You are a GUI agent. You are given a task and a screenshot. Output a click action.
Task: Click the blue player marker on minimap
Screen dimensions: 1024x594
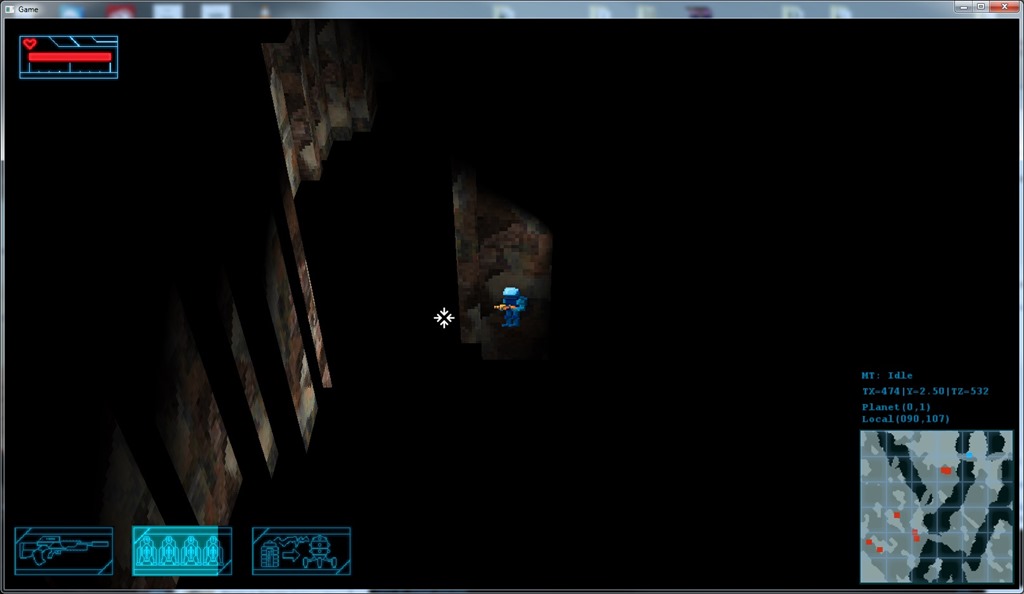coord(969,455)
